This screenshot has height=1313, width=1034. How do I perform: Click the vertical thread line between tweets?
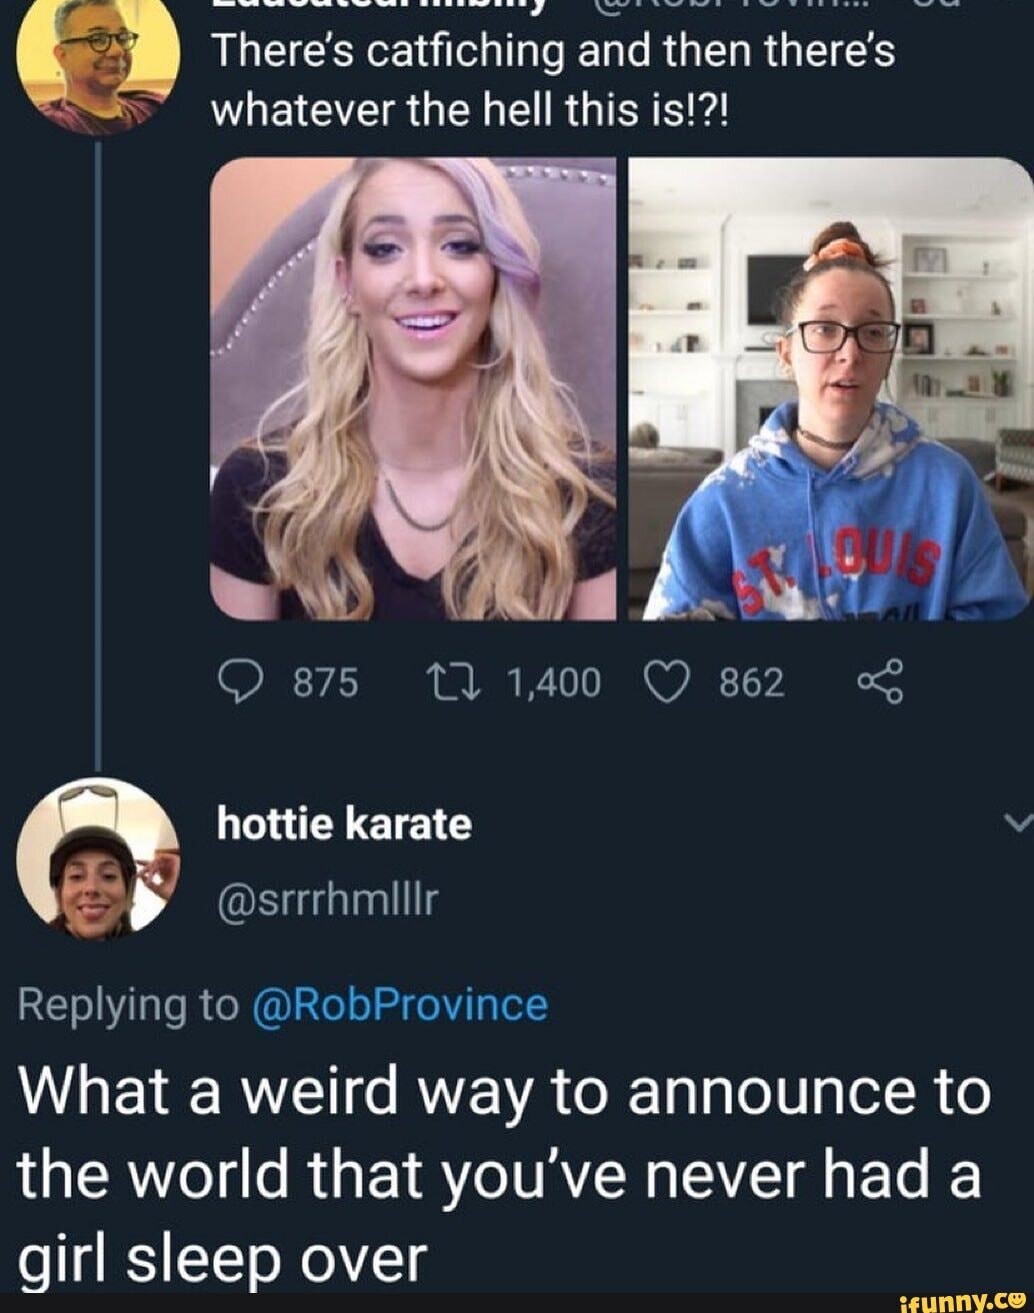click(98, 450)
